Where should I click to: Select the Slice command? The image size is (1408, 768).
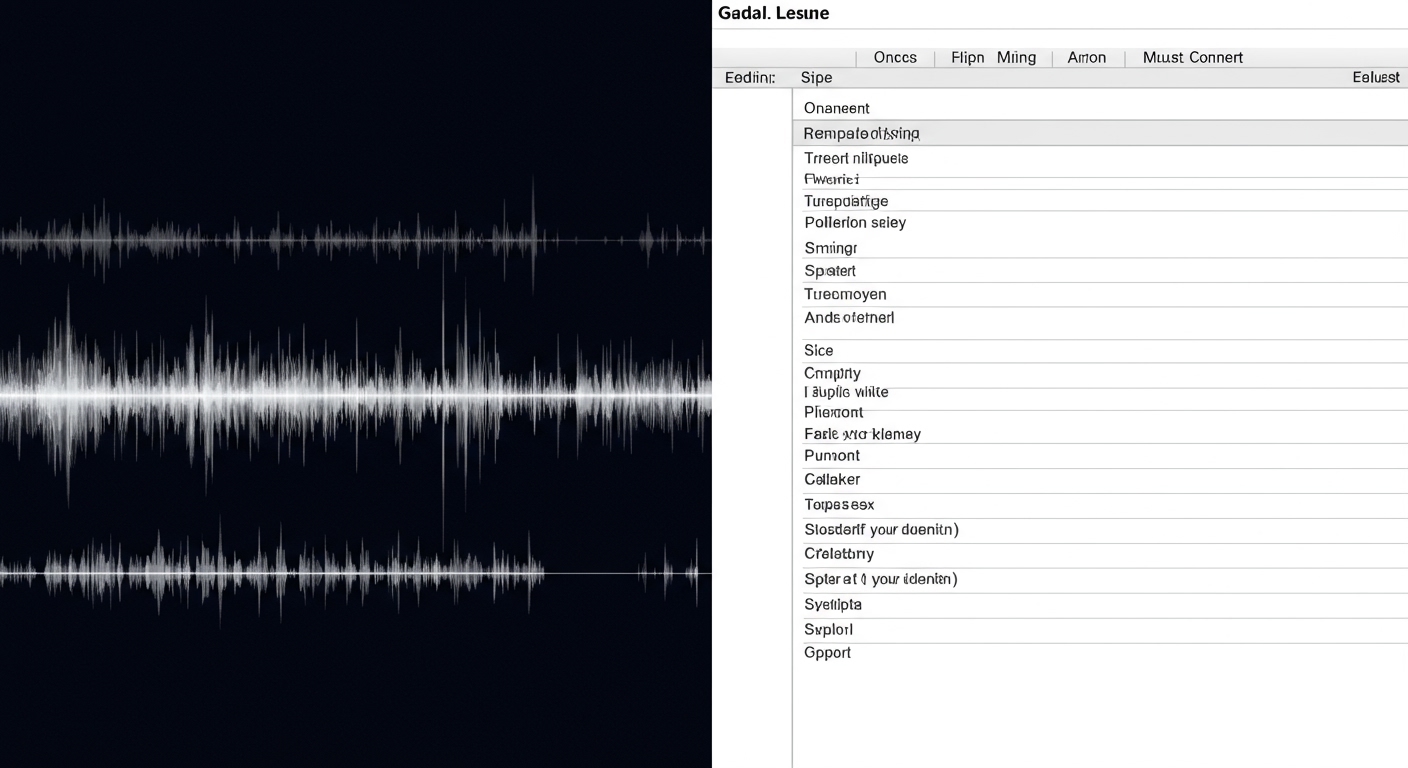(818, 350)
